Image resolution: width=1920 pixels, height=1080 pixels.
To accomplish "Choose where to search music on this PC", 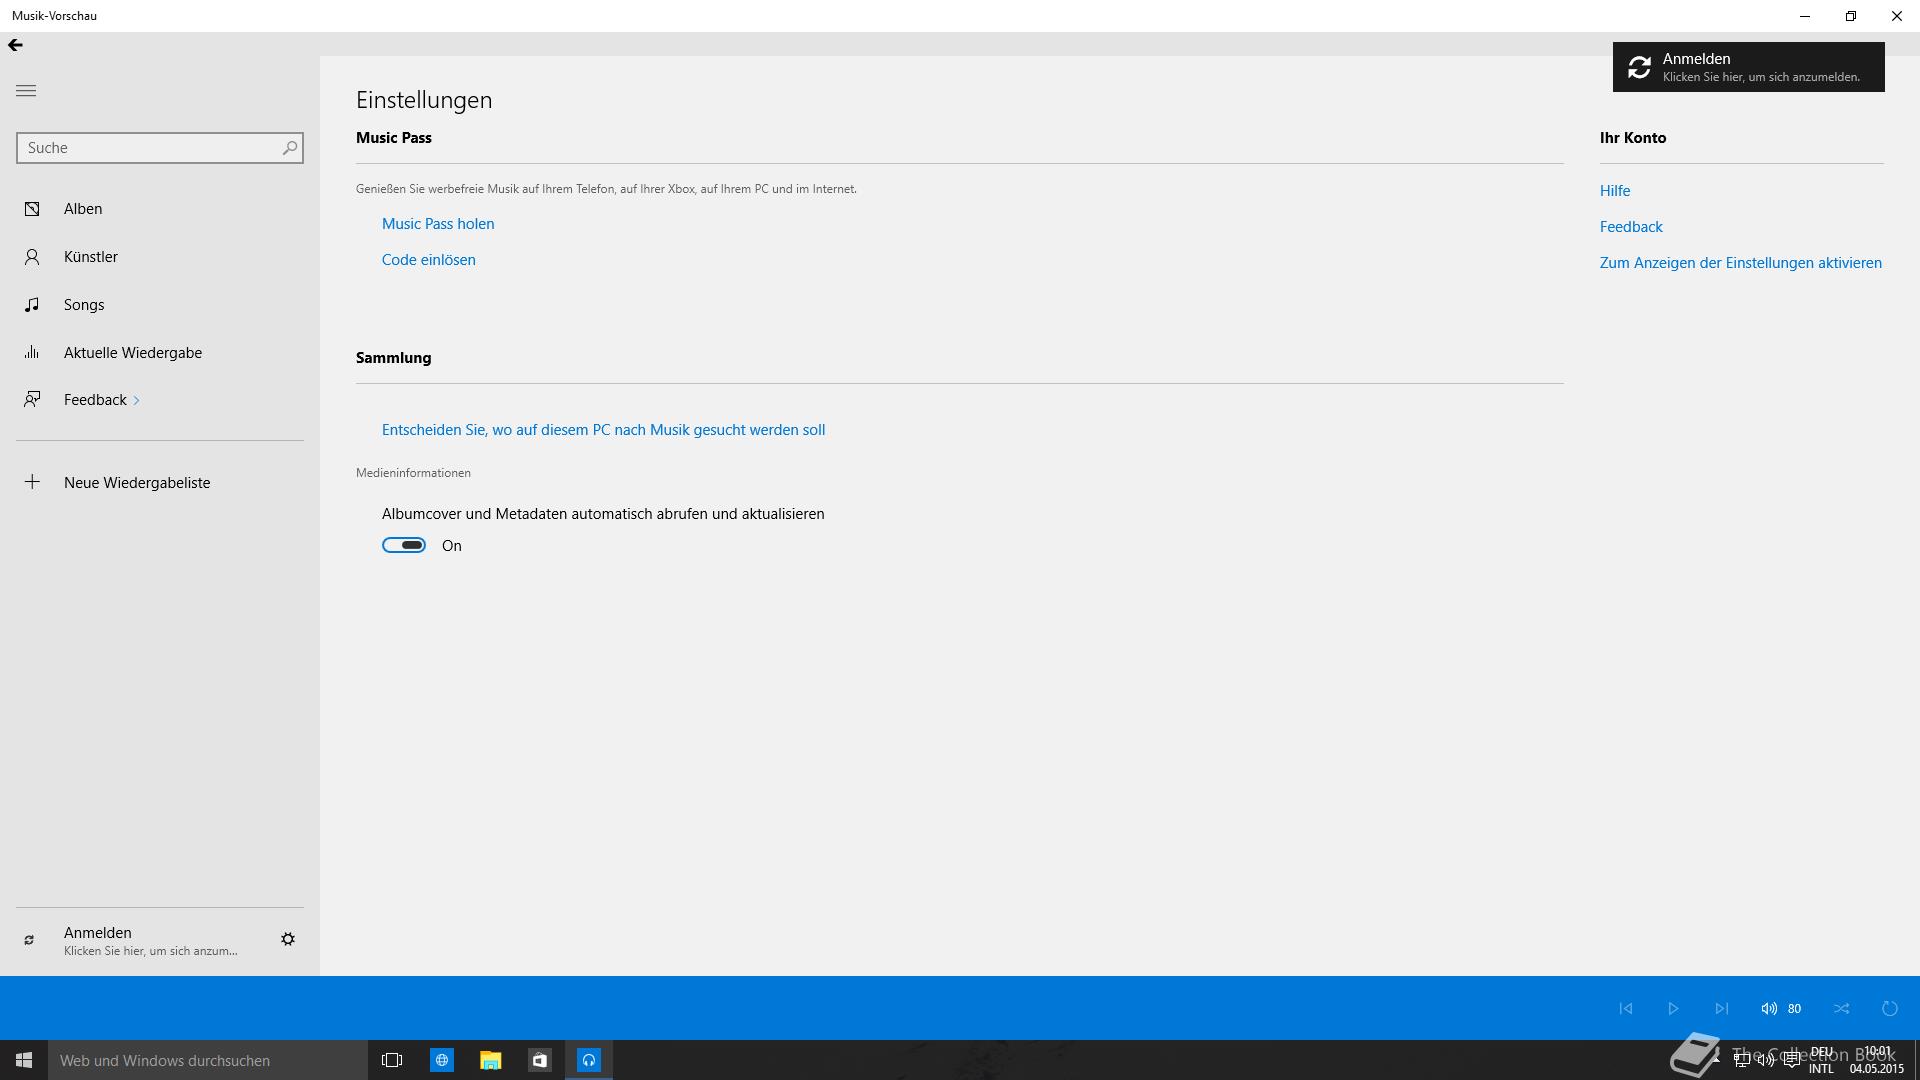I will coord(603,430).
